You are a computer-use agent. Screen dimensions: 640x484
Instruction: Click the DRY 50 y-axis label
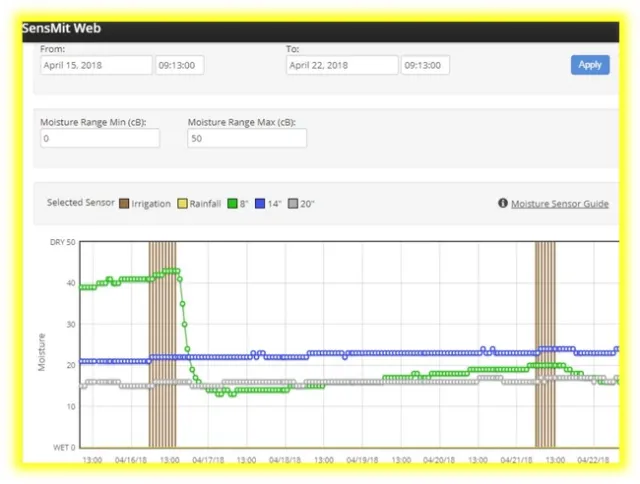[62, 242]
